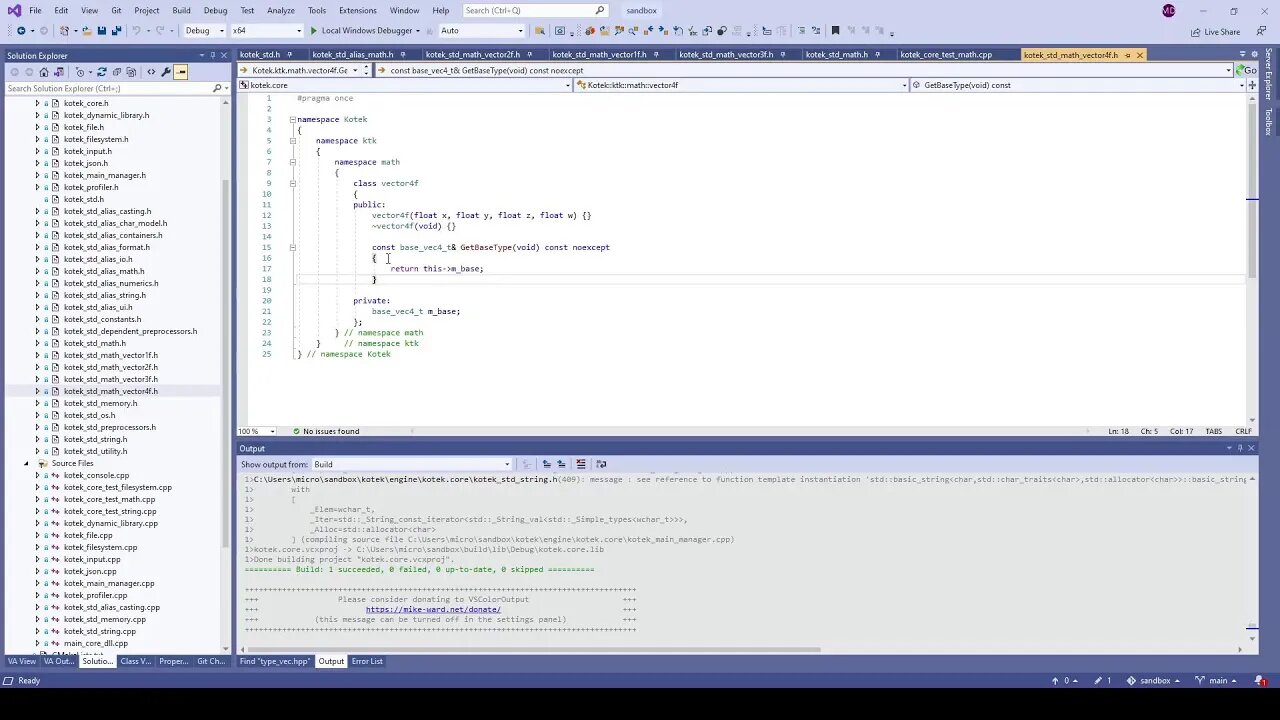1280x720 pixels.
Task: Open the 100 % zoom dropdown
Action: 259,431
